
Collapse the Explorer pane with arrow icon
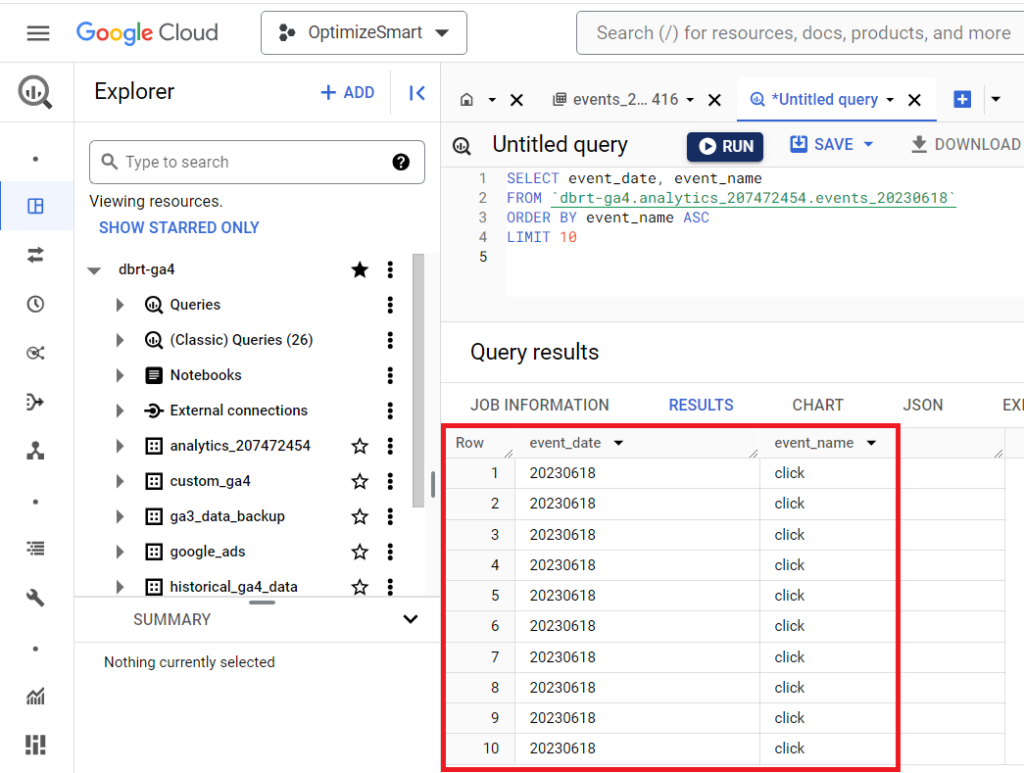pos(417,93)
